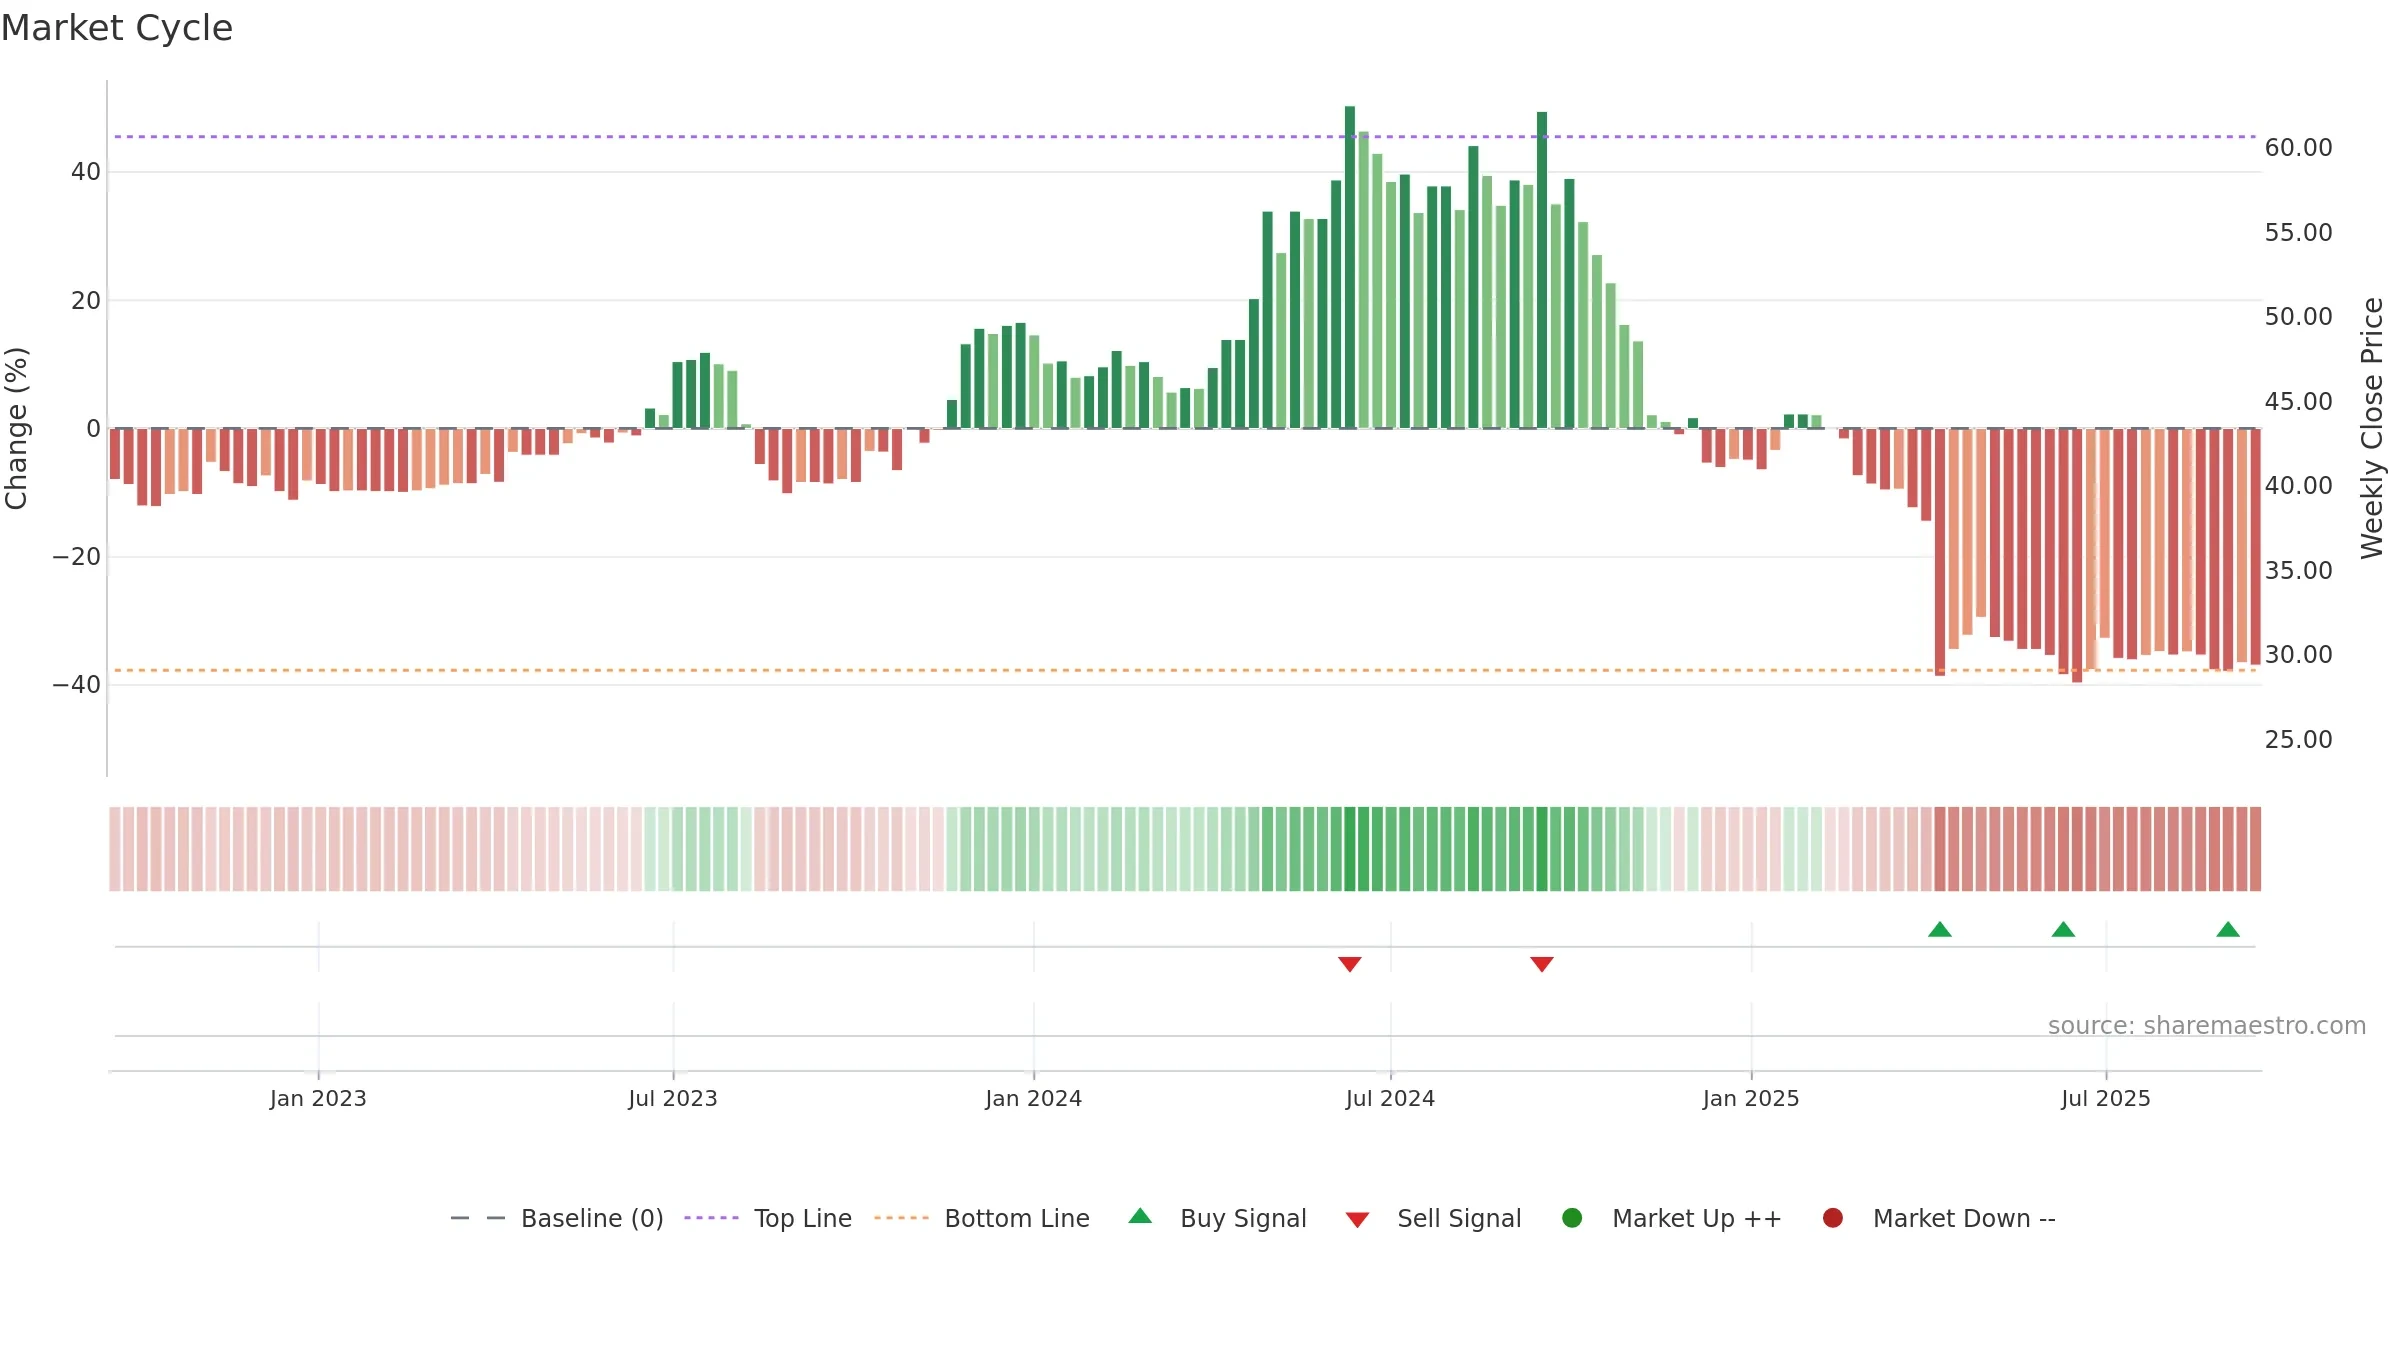Screen dimensions: 2400x1350
Task: Click the green Buy Signal triangle in legend
Action: coord(1140,1217)
